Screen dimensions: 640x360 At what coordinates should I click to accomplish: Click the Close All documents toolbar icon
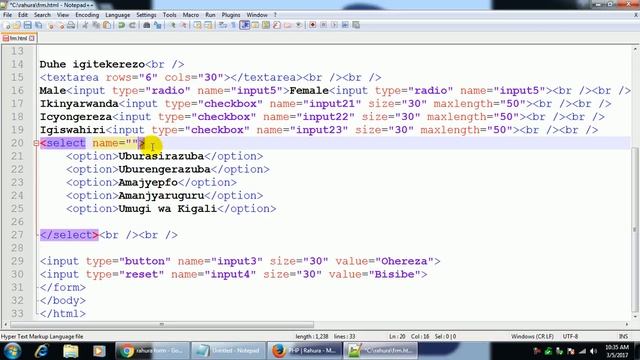pos(61,25)
